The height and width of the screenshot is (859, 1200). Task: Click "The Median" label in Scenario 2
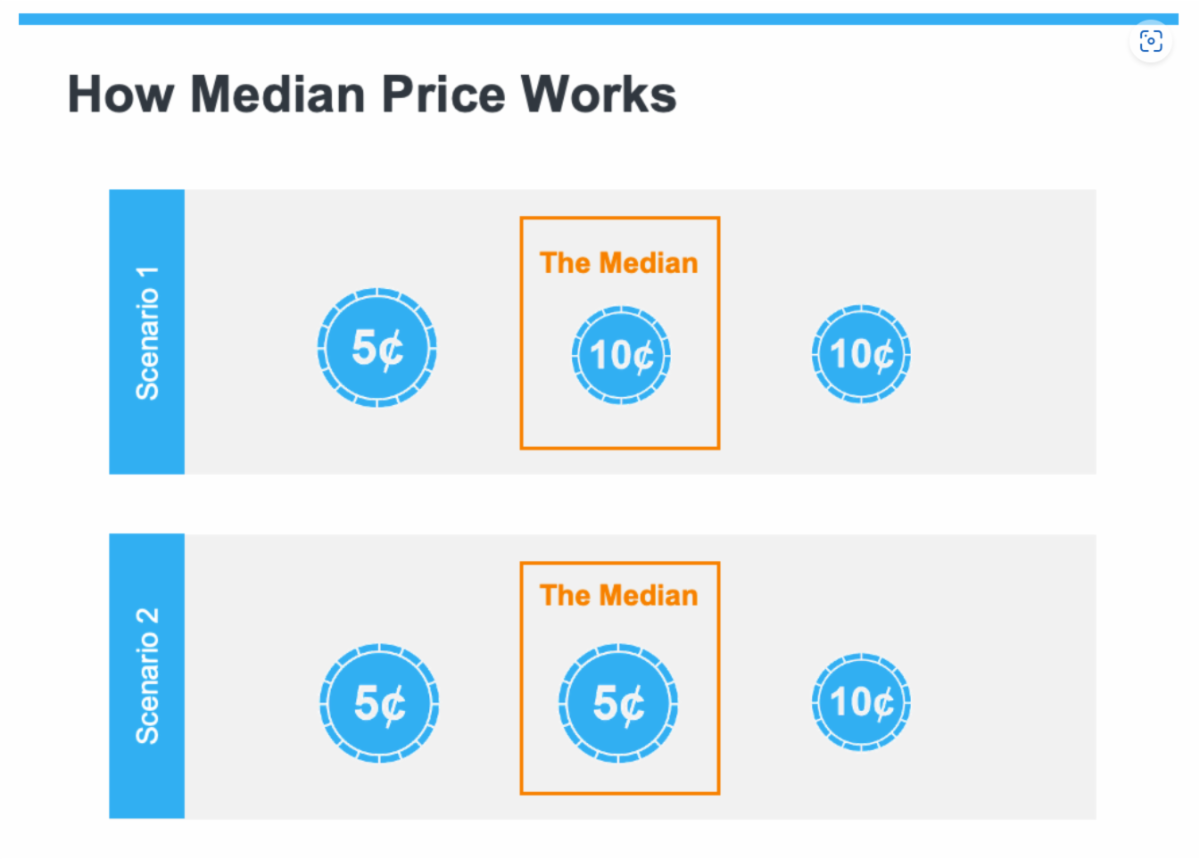pos(619,595)
